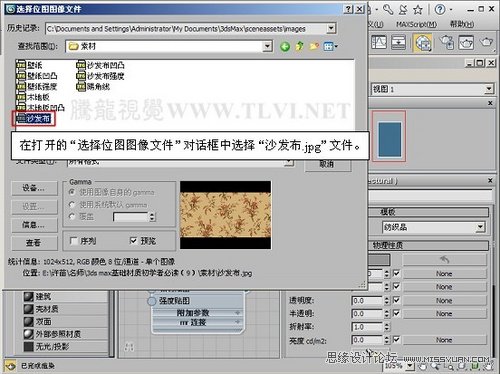Go up one folder level
The height and width of the screenshot is (374, 500).
(299, 46)
